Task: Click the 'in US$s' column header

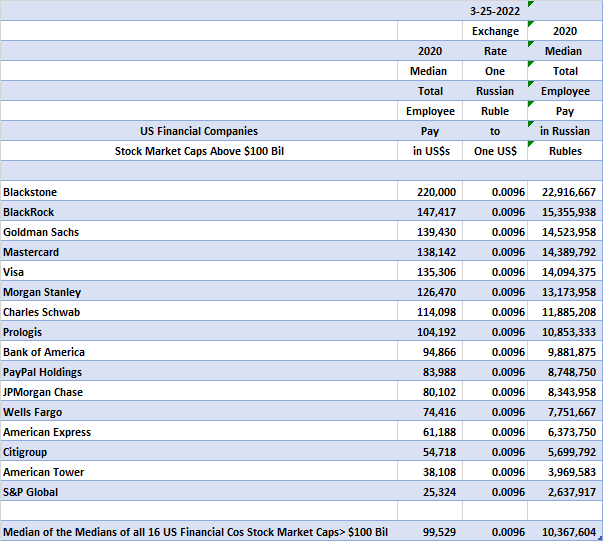Action: pos(430,151)
